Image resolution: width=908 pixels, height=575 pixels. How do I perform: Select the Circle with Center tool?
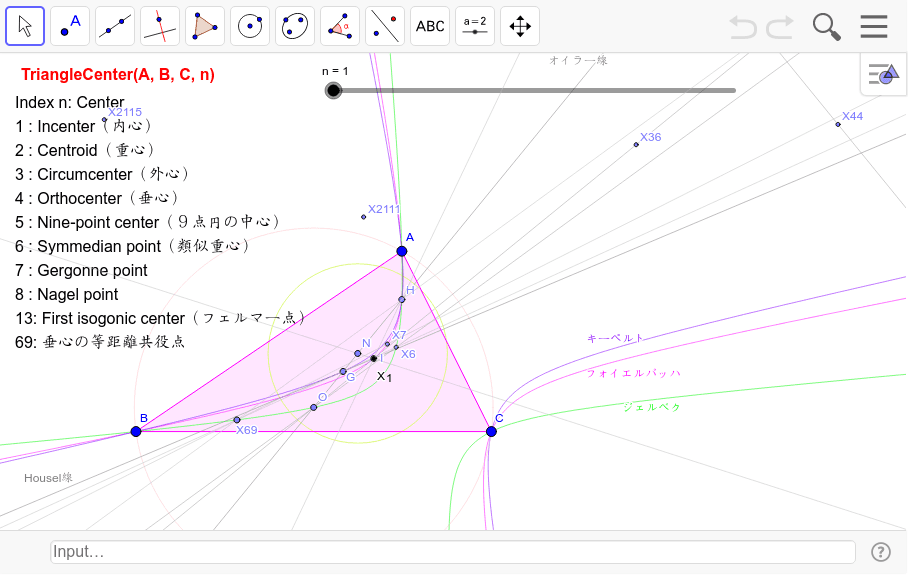click(250, 26)
